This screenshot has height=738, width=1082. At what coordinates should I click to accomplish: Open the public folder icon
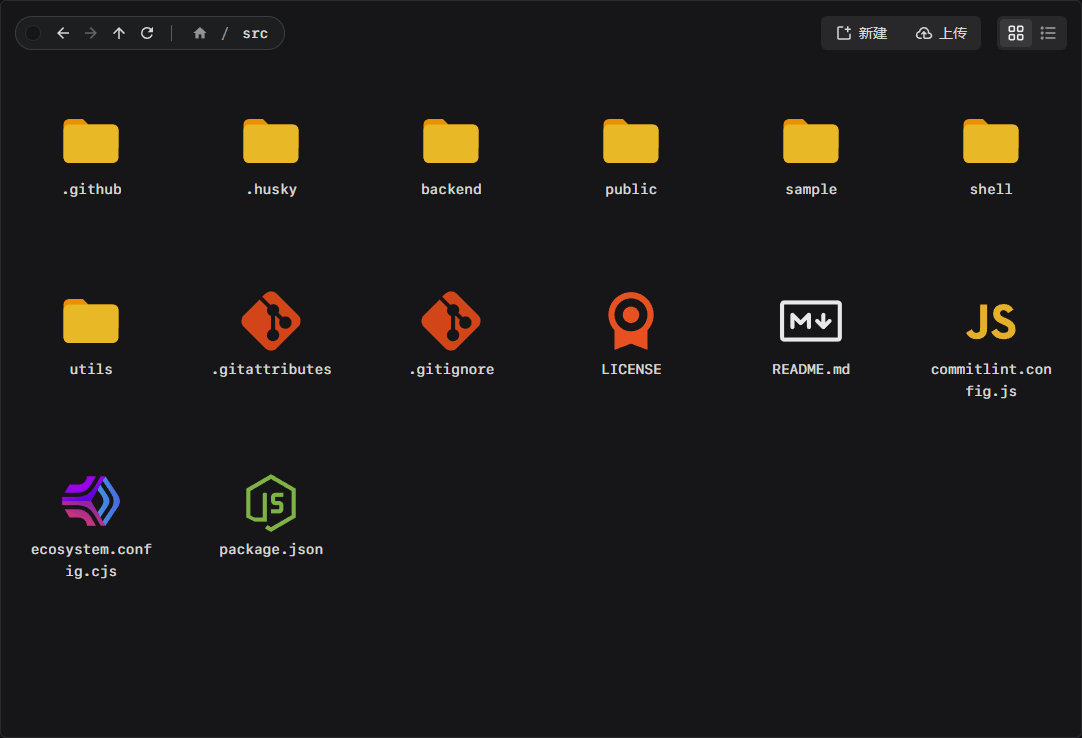pyautogui.click(x=631, y=141)
